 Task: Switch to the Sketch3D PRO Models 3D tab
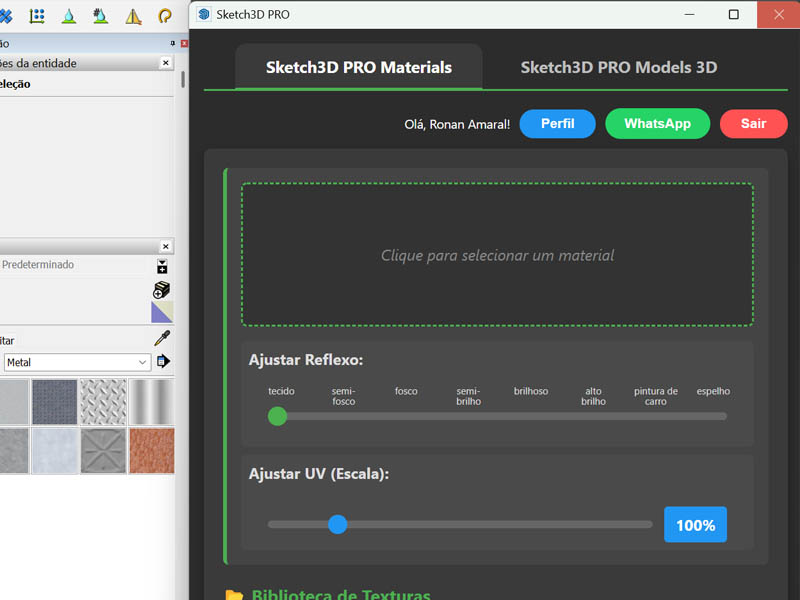pos(618,67)
